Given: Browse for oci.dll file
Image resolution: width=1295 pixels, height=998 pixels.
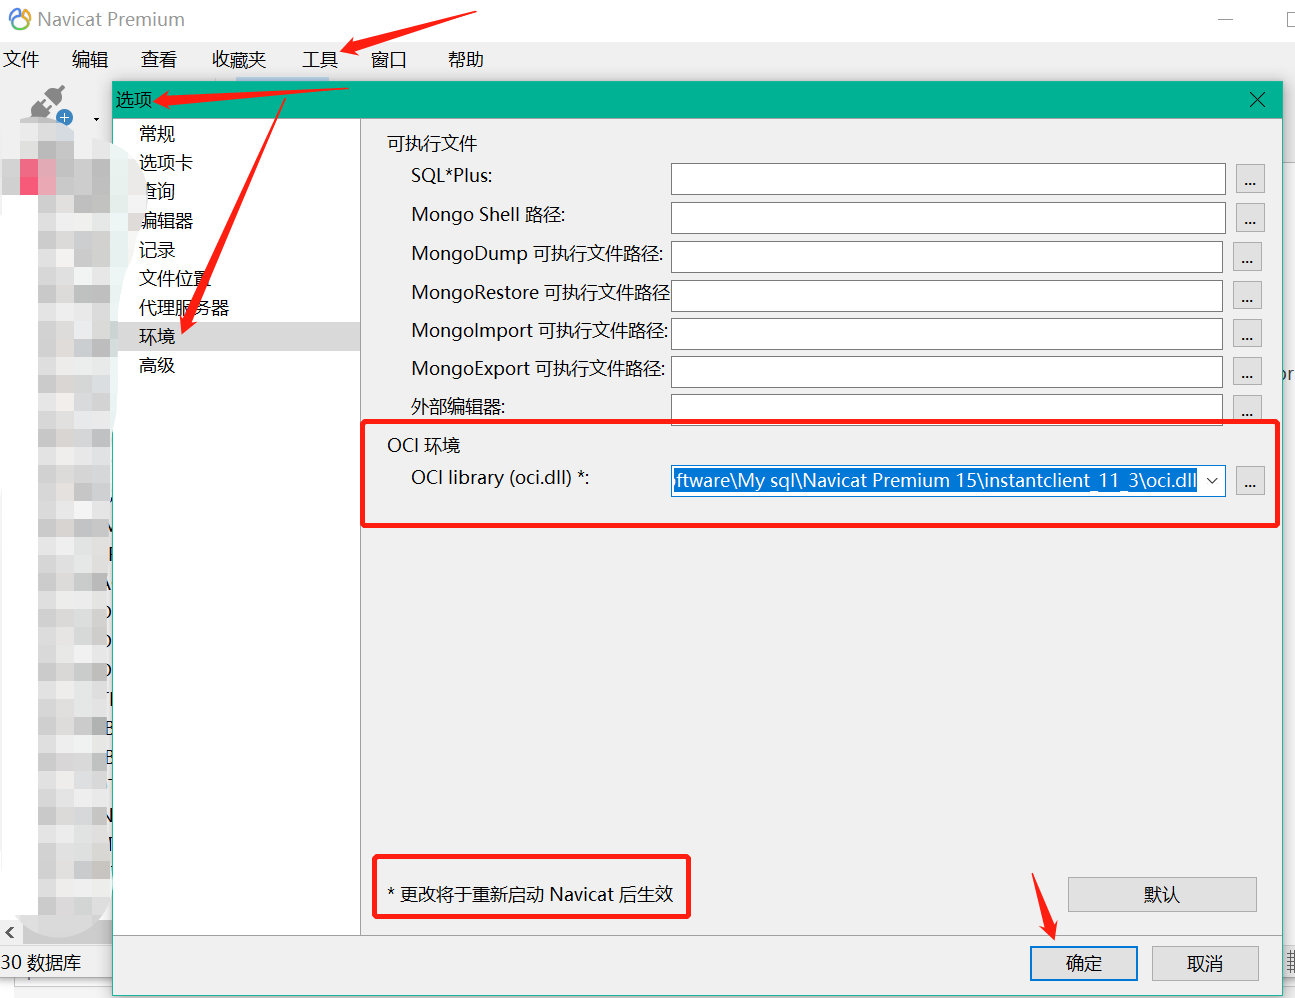Looking at the screenshot, I should [x=1250, y=481].
